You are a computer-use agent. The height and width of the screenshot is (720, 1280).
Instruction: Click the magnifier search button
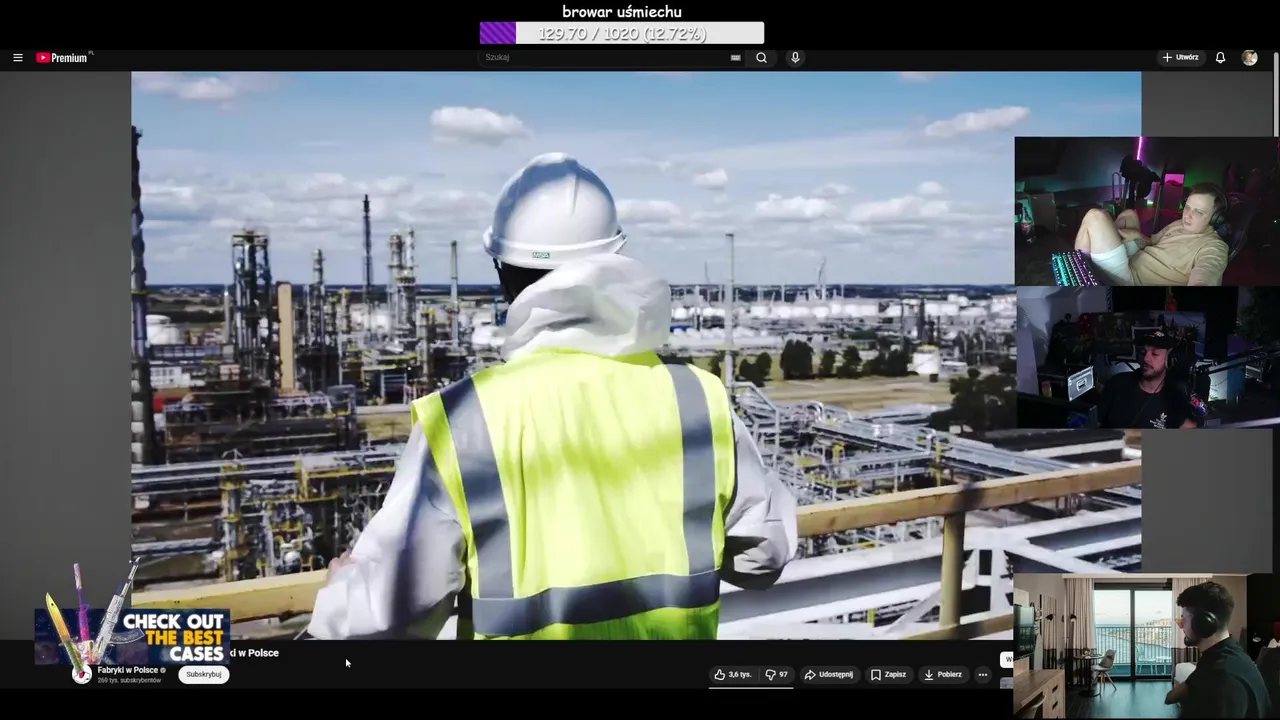click(761, 58)
